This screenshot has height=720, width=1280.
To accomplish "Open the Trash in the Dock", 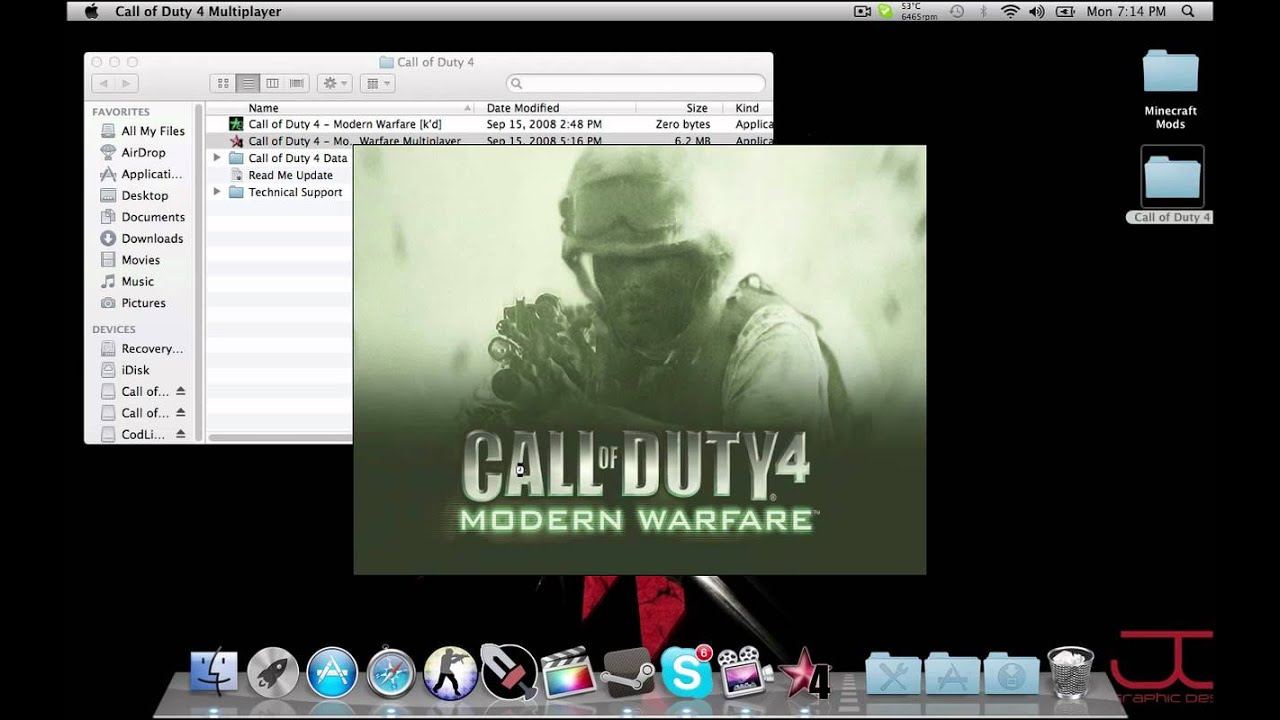I will coord(1070,672).
